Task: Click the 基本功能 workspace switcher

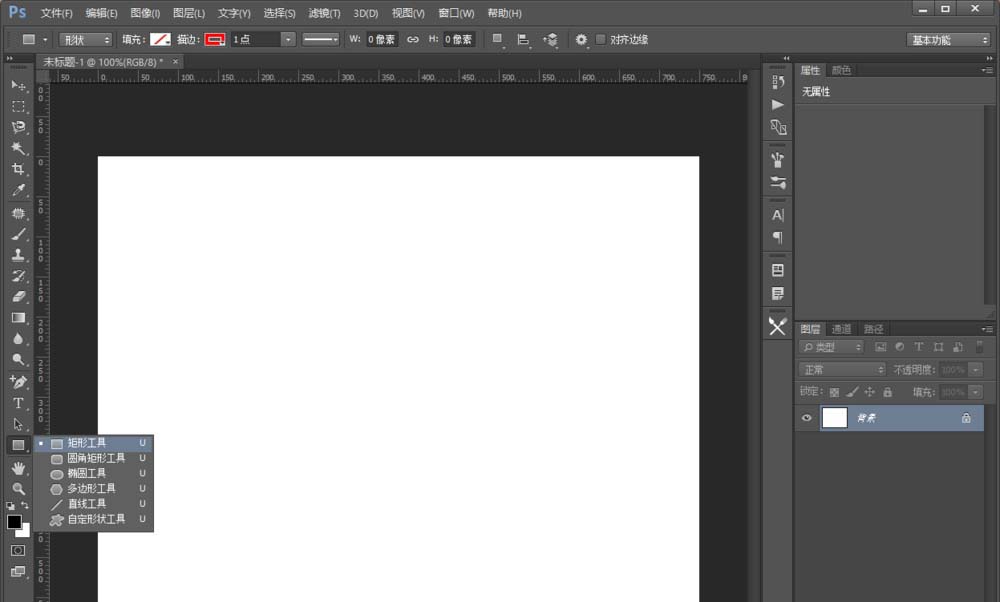Action: pyautogui.click(x=947, y=40)
